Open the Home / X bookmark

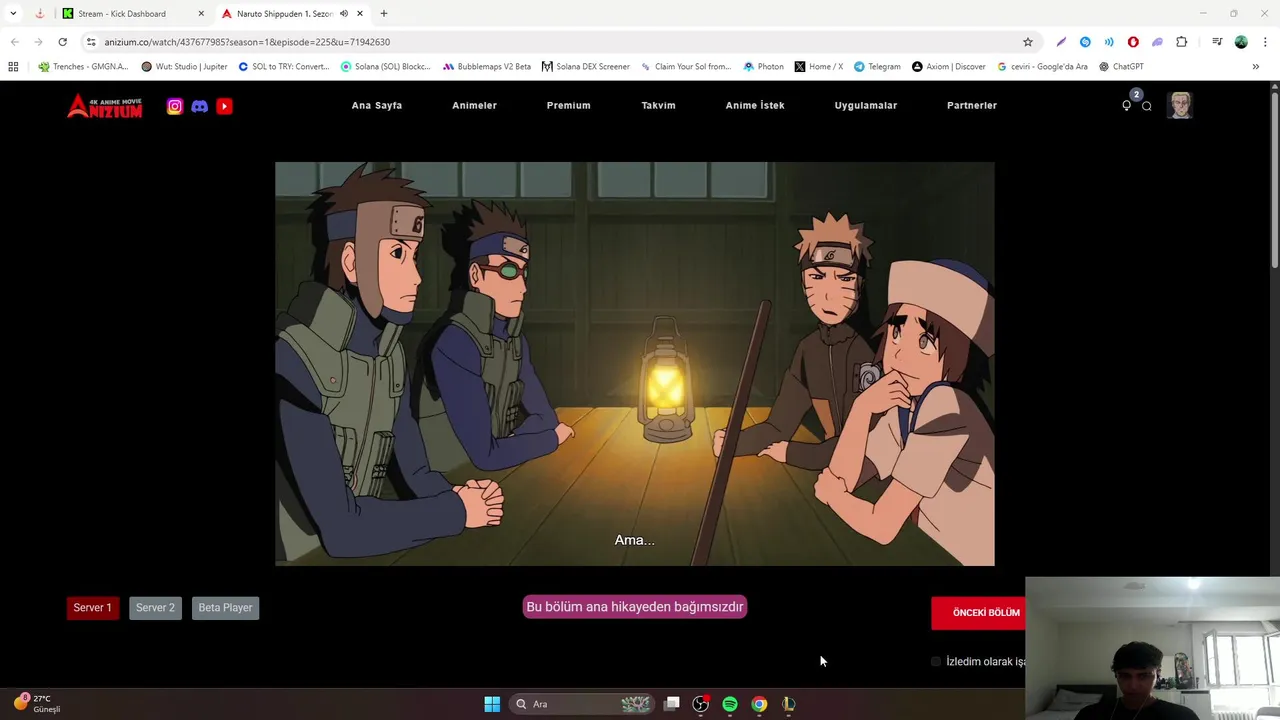(x=819, y=67)
